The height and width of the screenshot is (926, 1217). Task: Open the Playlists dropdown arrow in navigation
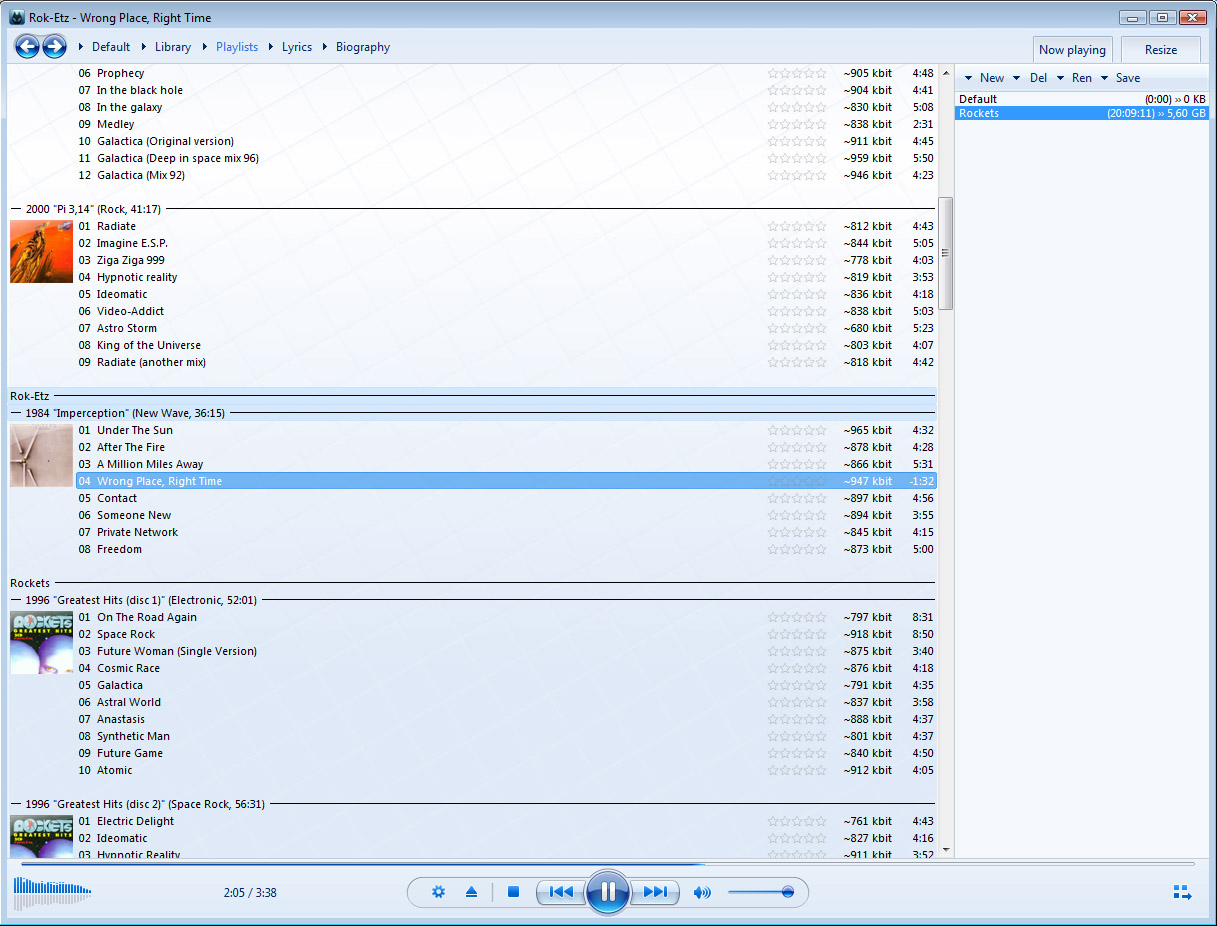[205, 47]
